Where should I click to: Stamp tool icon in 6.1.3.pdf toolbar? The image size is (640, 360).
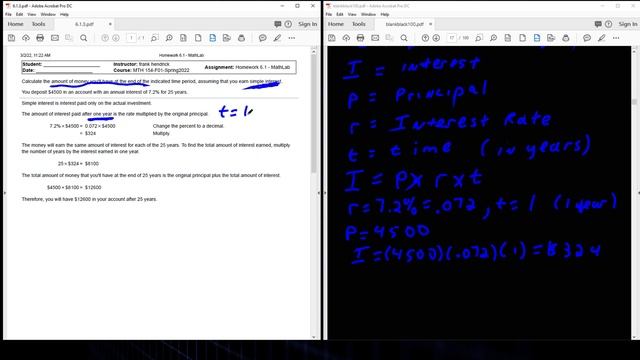pos(242,38)
